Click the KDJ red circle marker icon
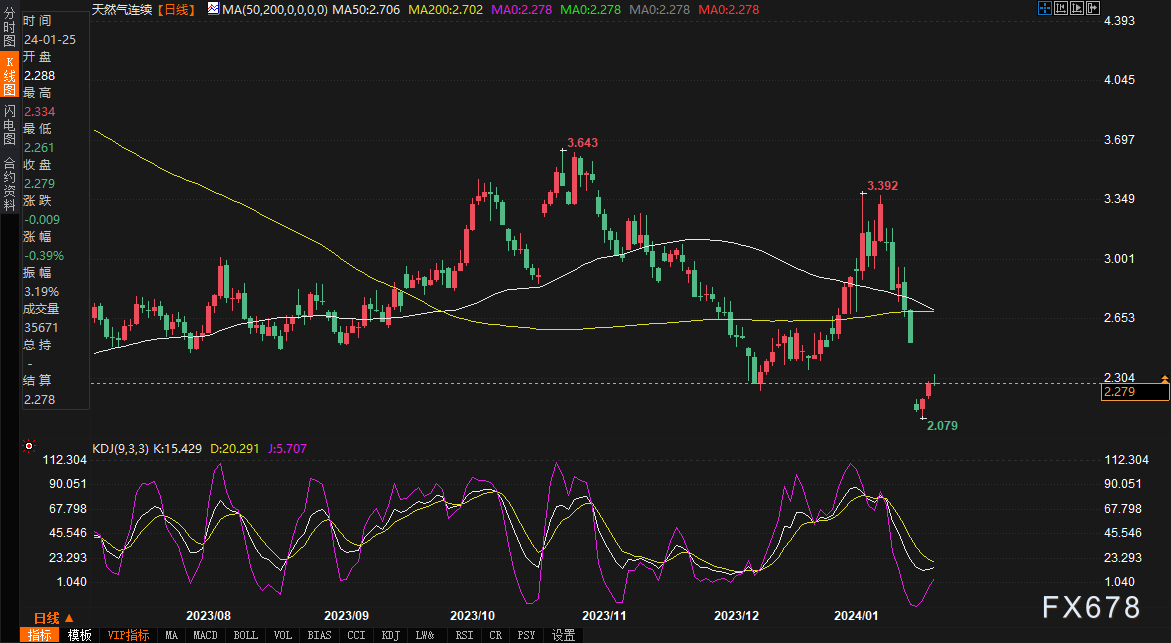The width and height of the screenshot is (1171, 643). coord(30,447)
